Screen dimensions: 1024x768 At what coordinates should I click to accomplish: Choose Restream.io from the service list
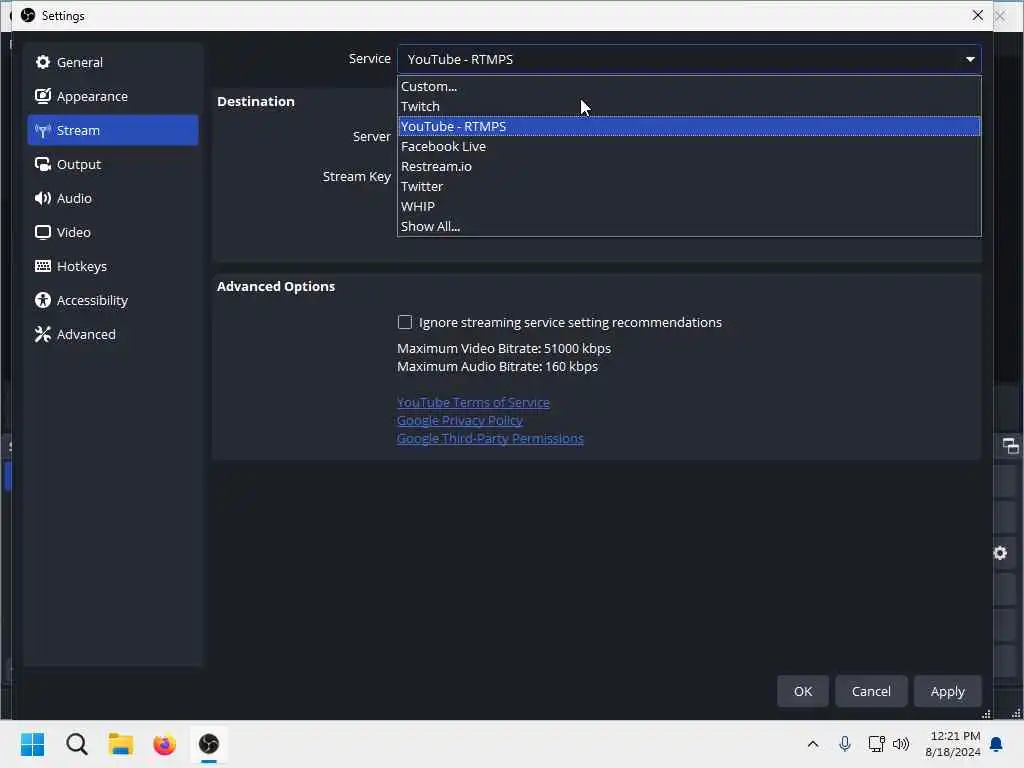[689, 167]
